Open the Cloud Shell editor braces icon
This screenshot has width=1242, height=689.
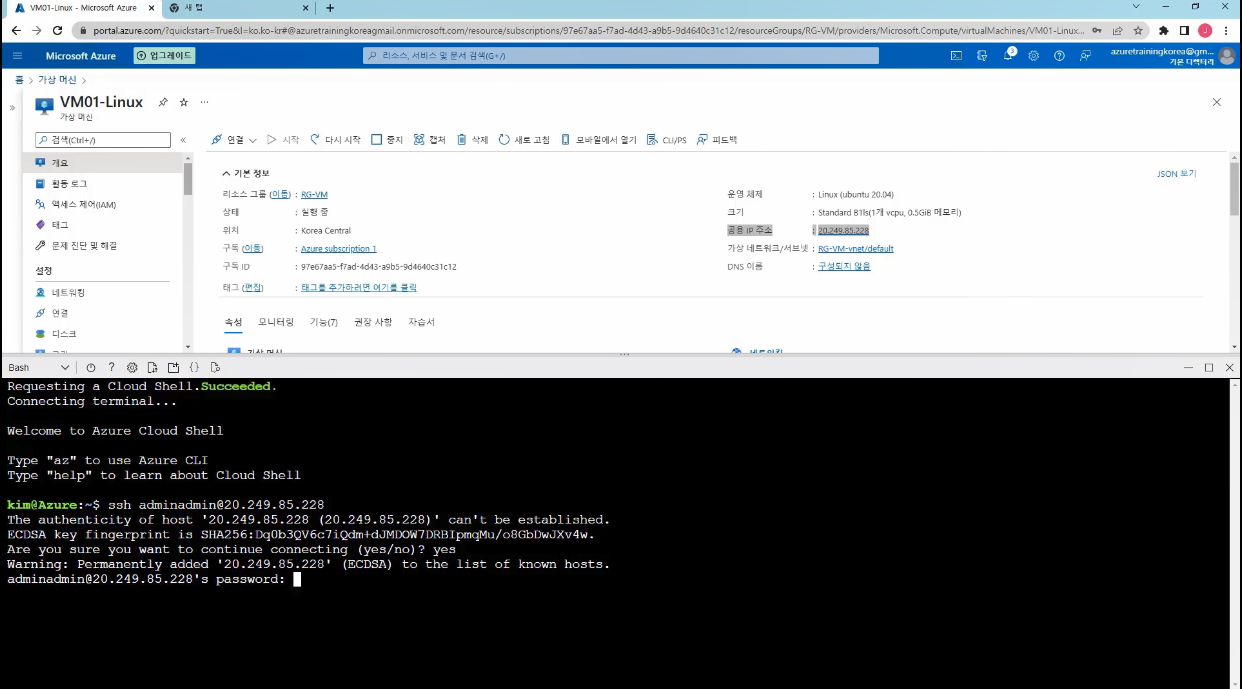click(x=194, y=367)
